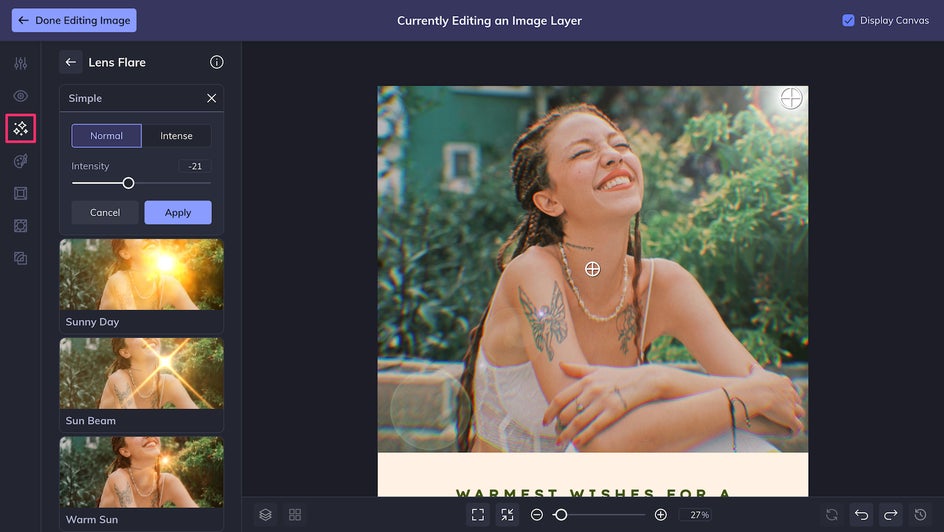Click the shrink to fit icon

[508, 515]
